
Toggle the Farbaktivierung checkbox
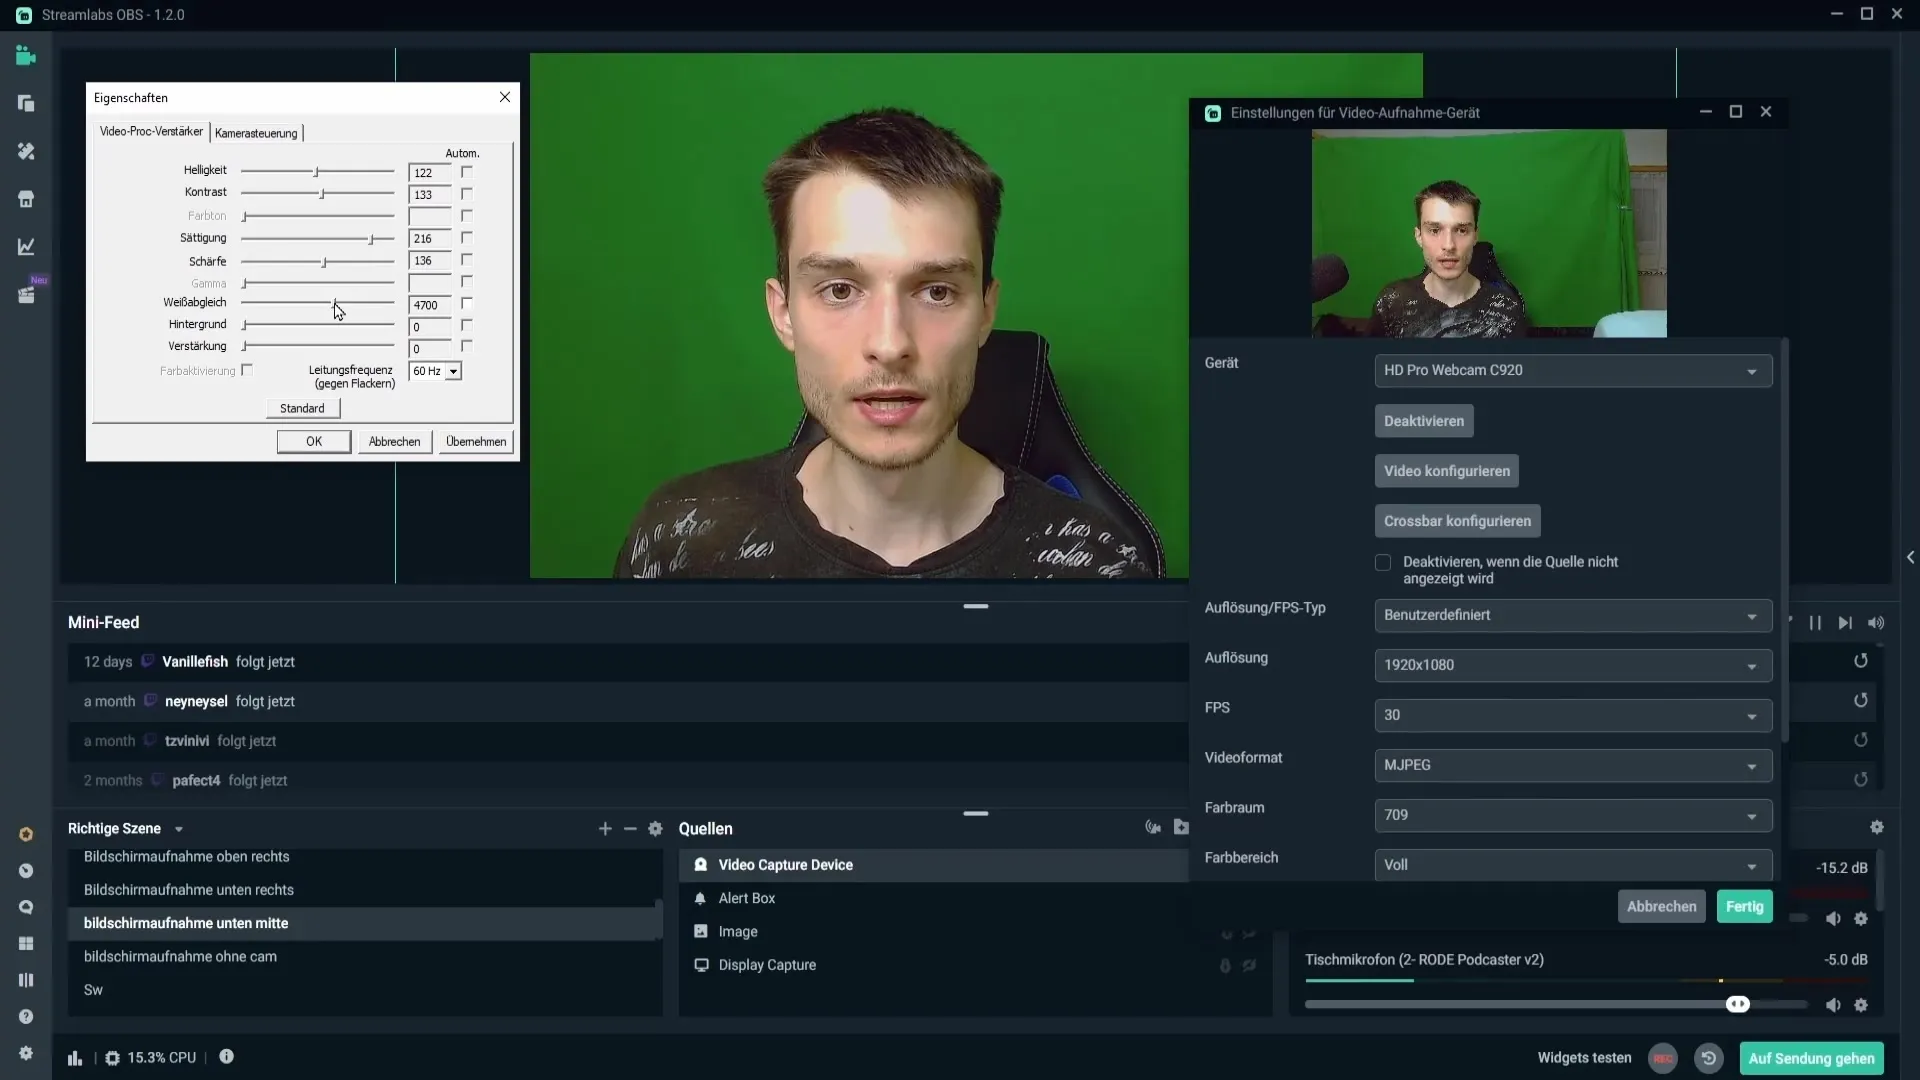coord(248,370)
